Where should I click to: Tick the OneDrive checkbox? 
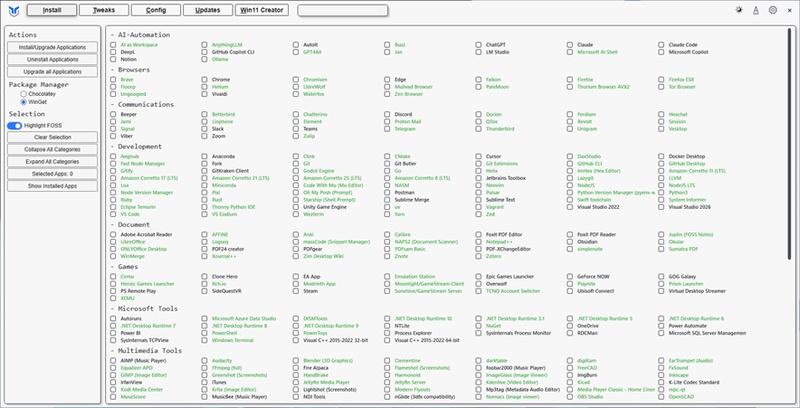pos(570,326)
